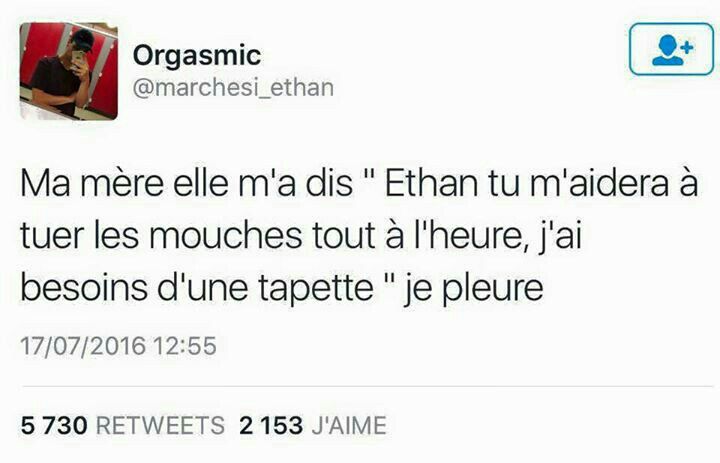Click the word 'mouches' in the tweet

tap(225, 236)
